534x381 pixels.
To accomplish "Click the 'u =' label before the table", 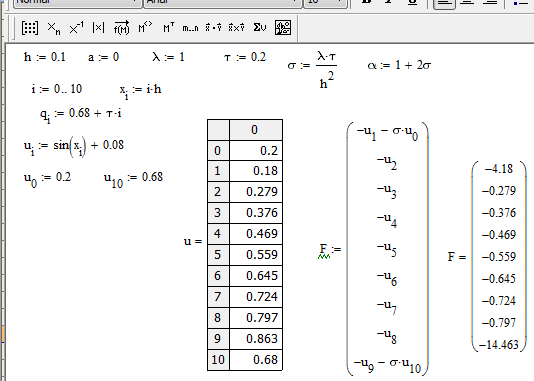I will click(193, 241).
